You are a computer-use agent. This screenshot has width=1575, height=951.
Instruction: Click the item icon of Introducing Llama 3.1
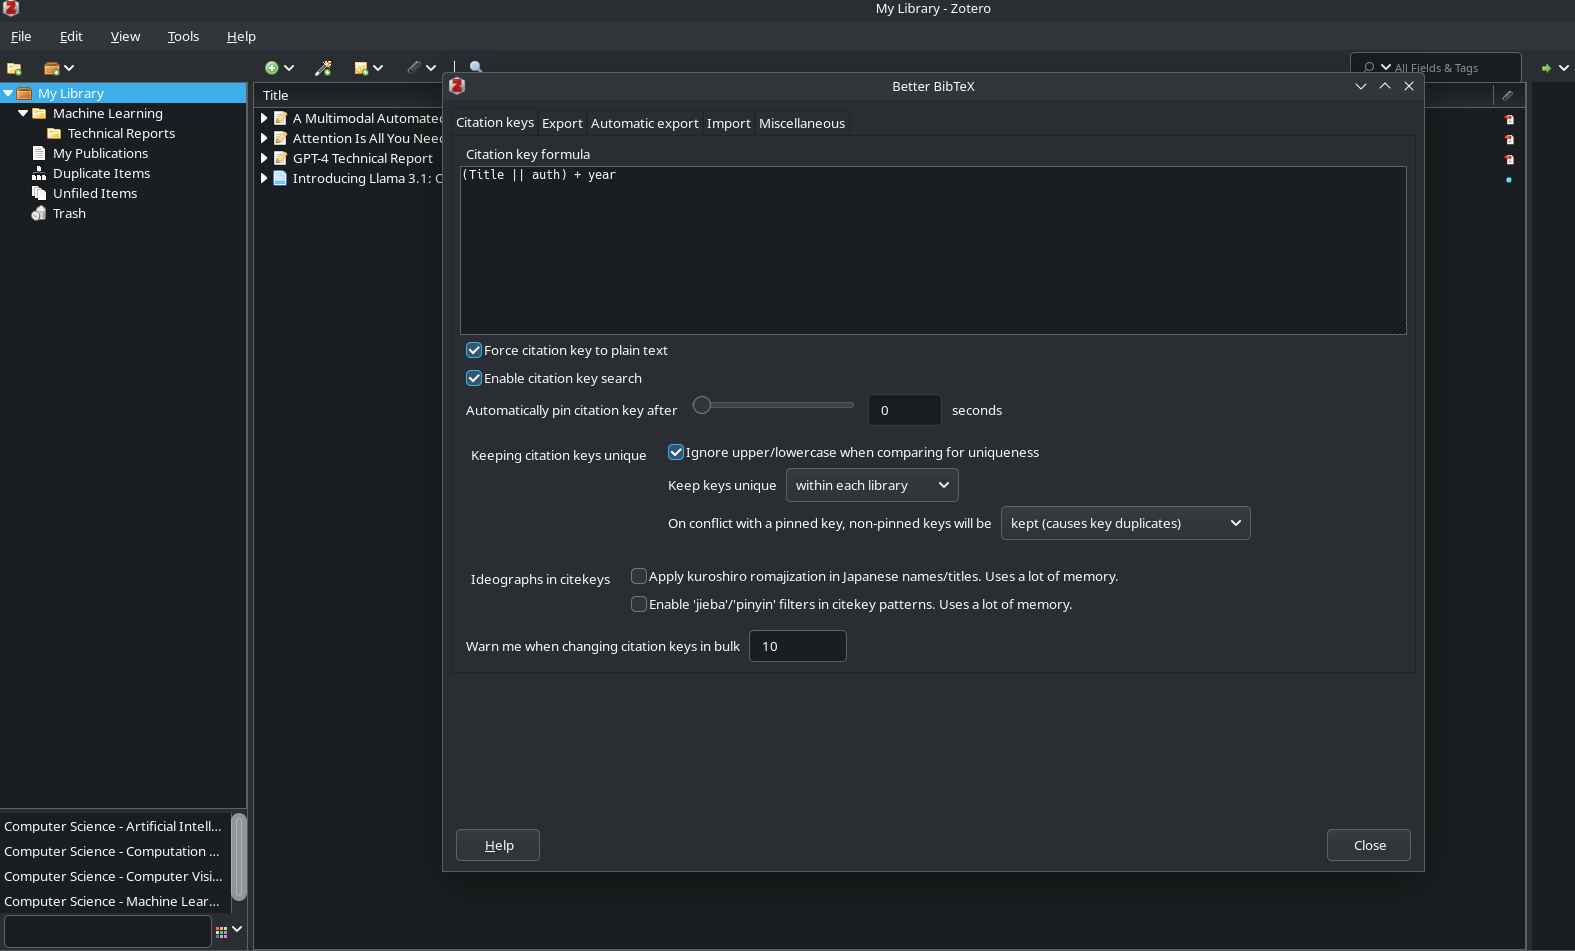click(x=281, y=178)
